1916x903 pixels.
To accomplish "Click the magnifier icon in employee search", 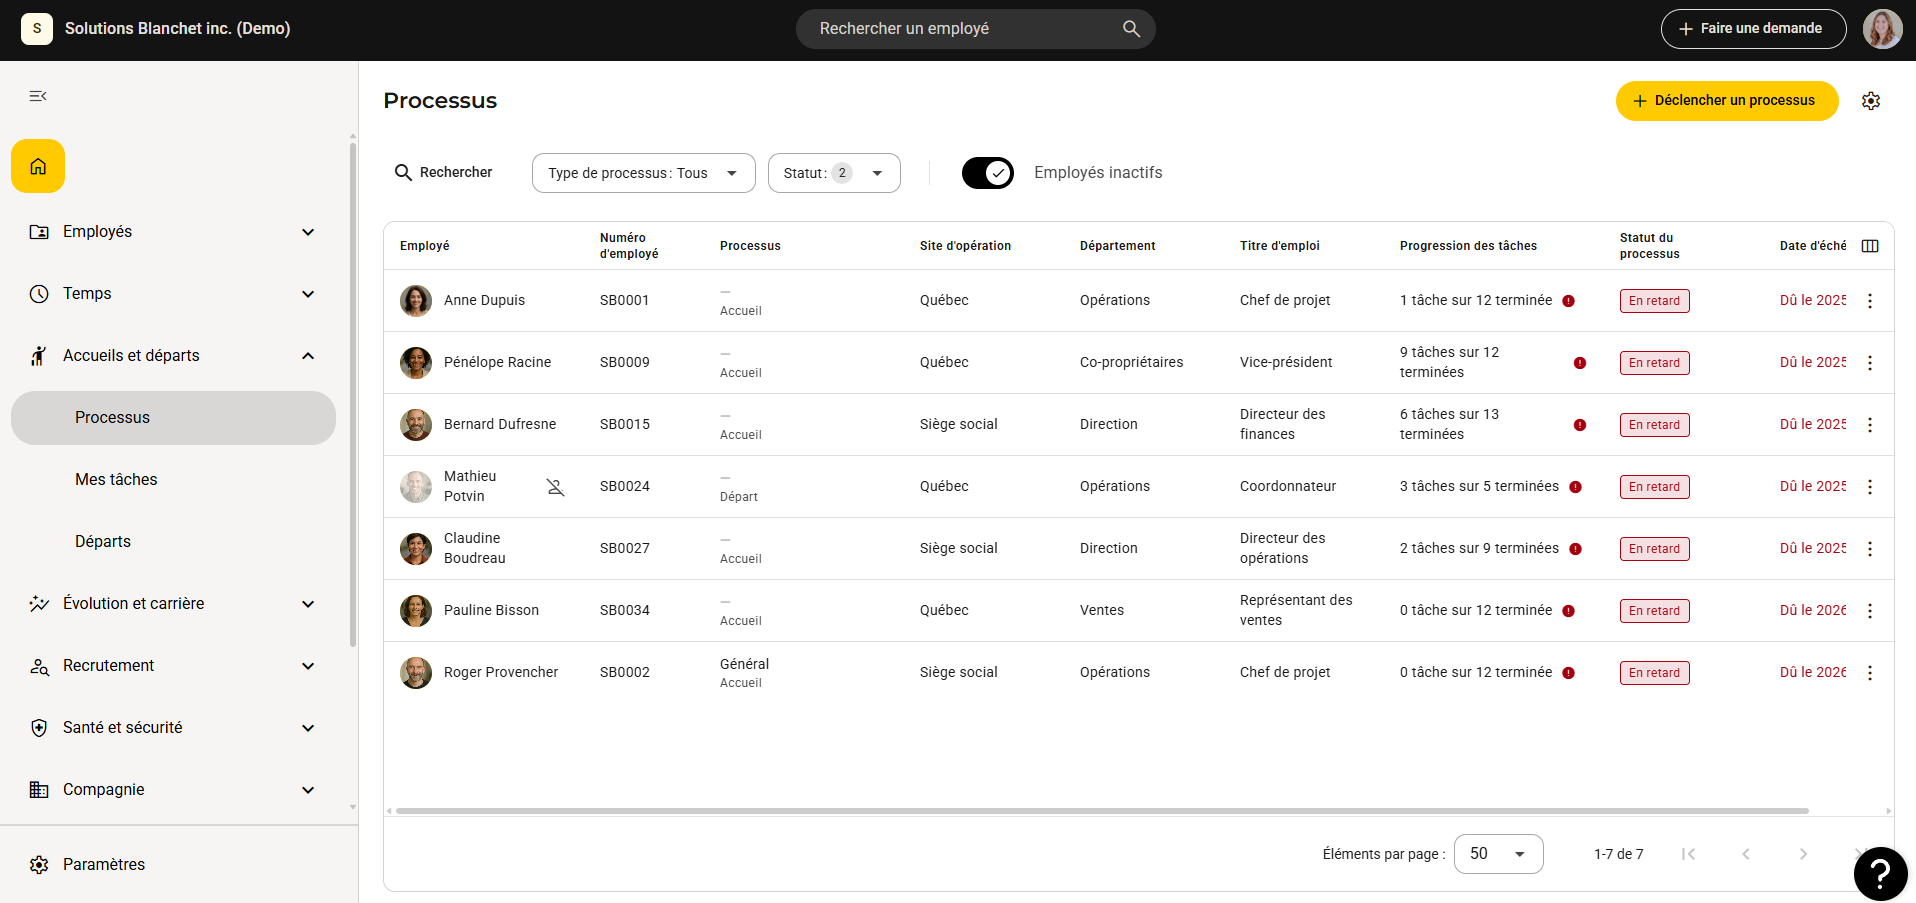I will (1131, 29).
